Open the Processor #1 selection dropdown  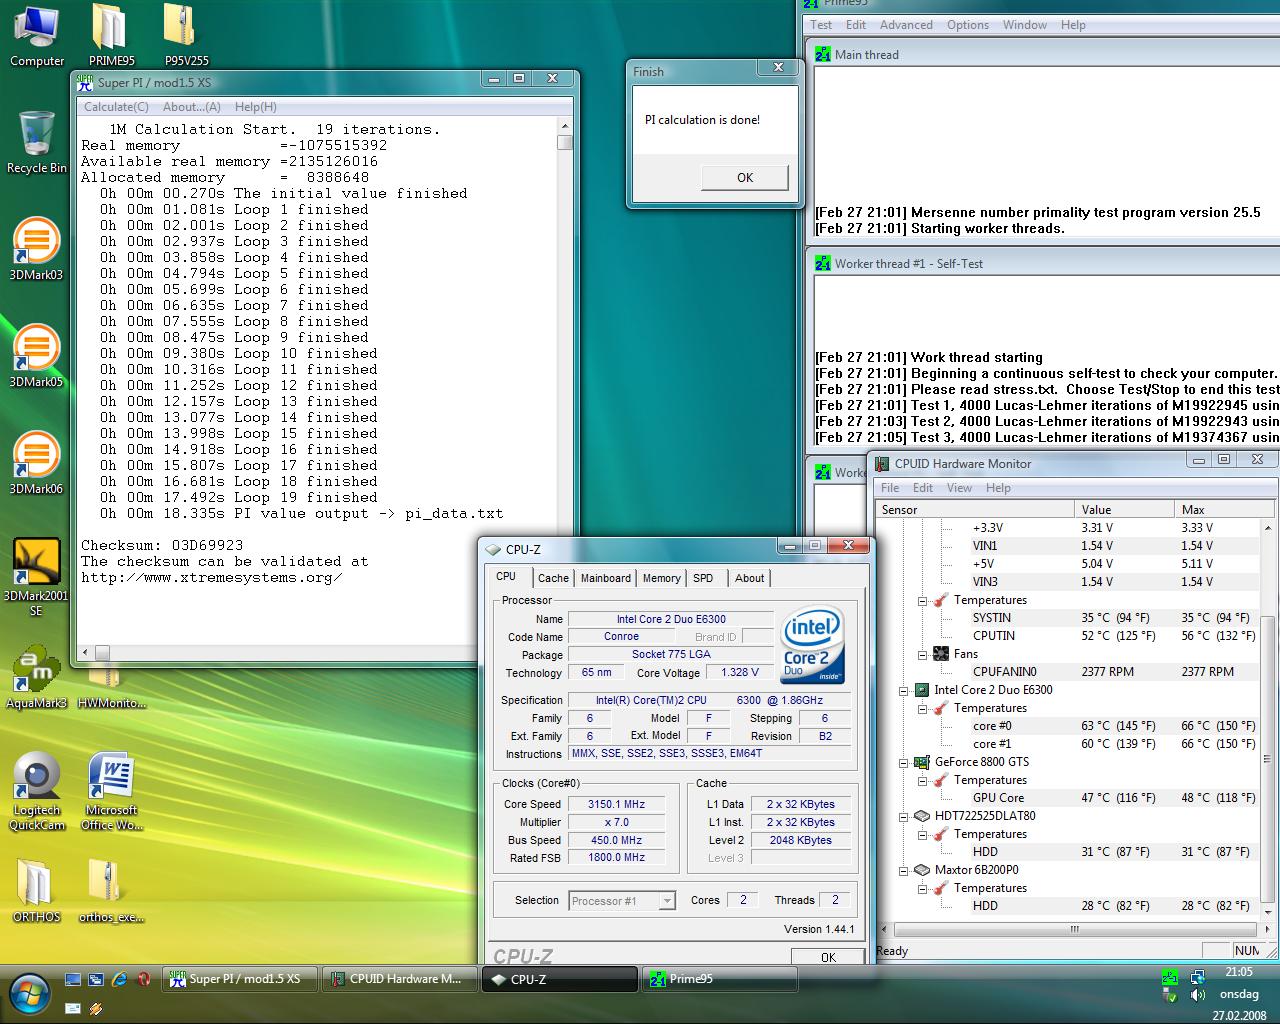(x=622, y=901)
